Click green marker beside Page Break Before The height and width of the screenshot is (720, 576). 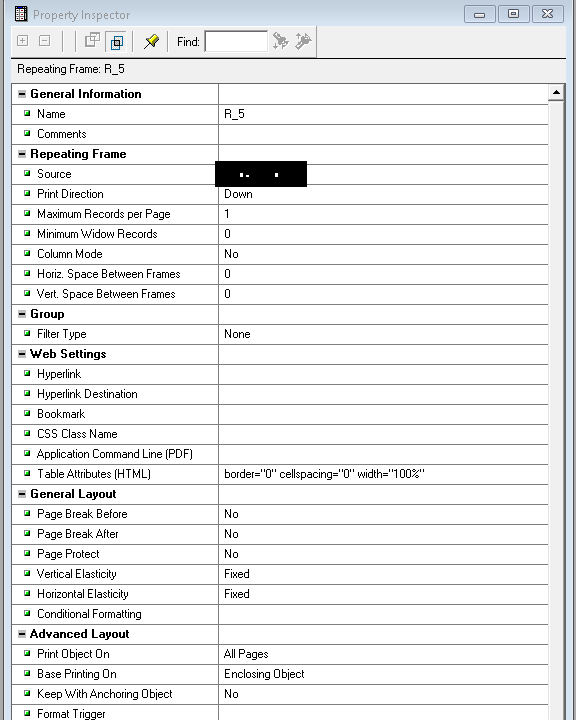tap(27, 513)
